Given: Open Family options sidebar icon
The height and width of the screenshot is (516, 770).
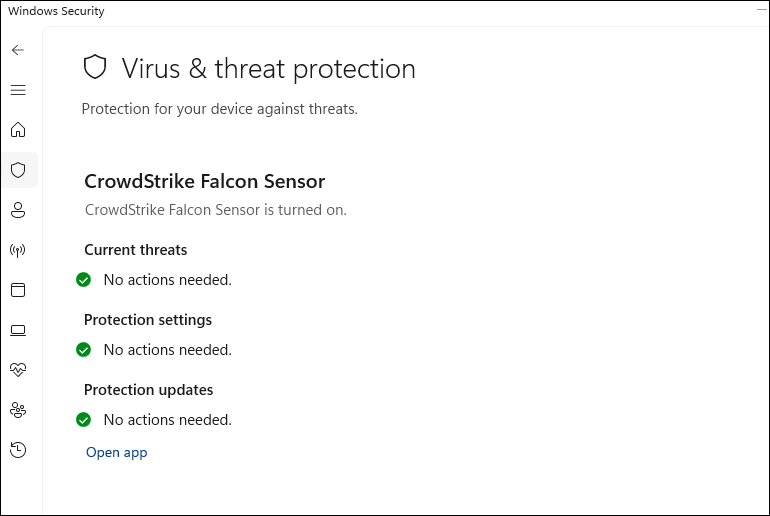Looking at the screenshot, I should [x=18, y=410].
